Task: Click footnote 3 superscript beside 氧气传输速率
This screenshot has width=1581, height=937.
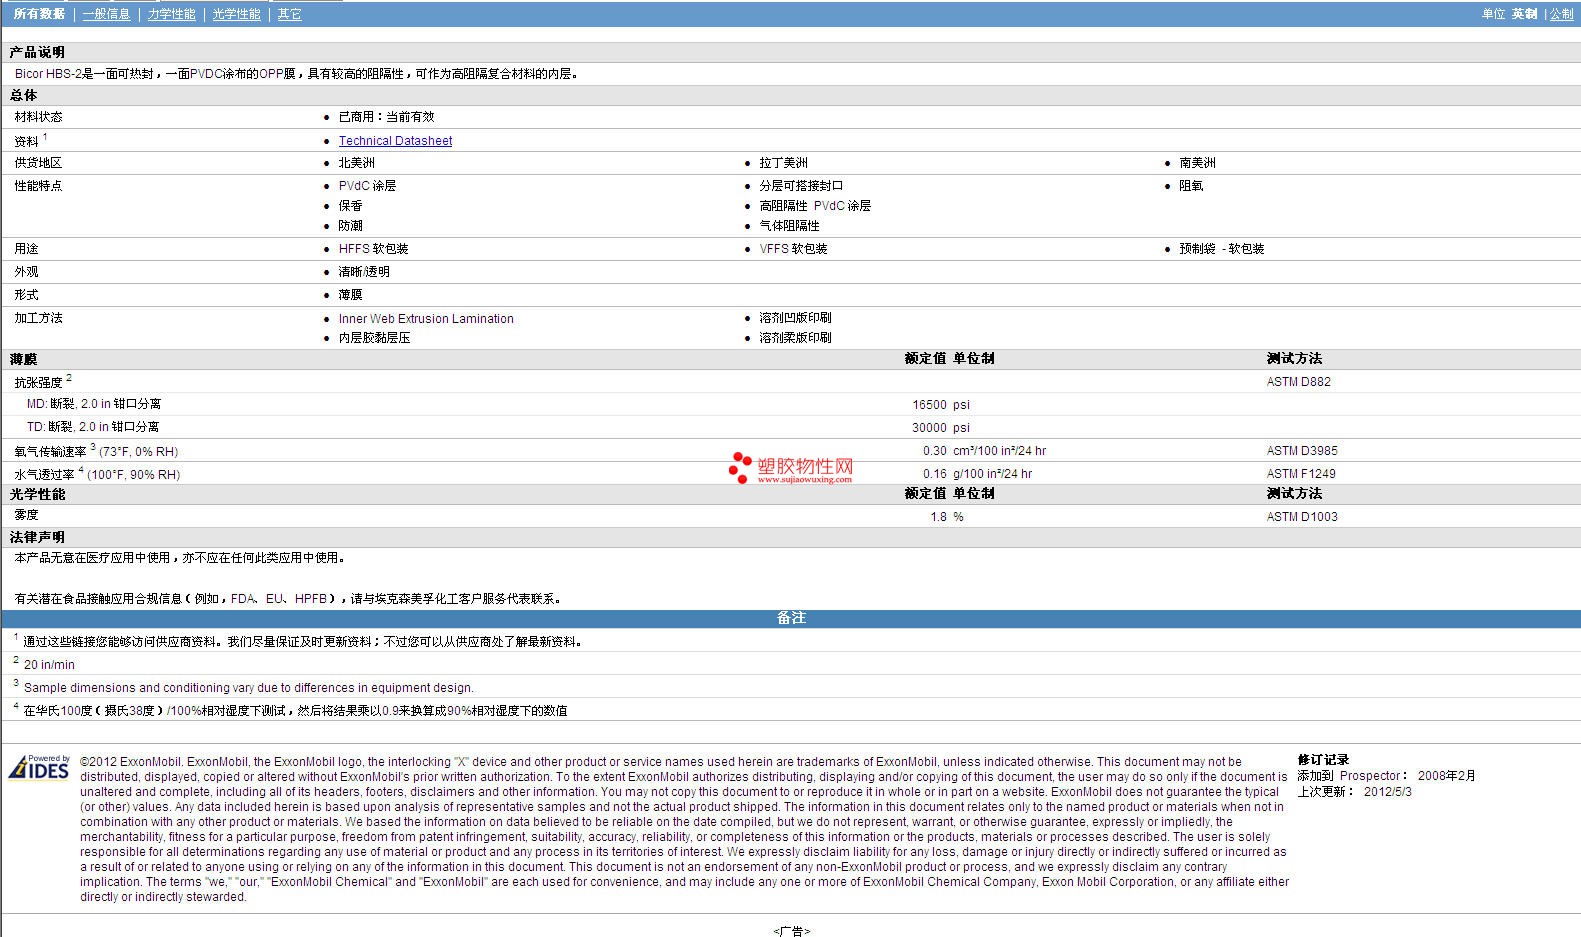Action: 93,447
